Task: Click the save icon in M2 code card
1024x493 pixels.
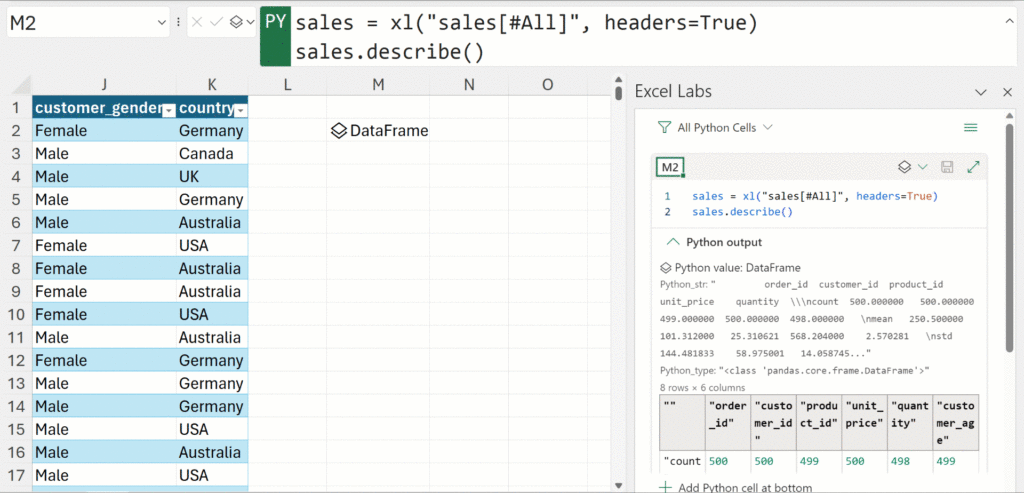Action: coord(947,167)
